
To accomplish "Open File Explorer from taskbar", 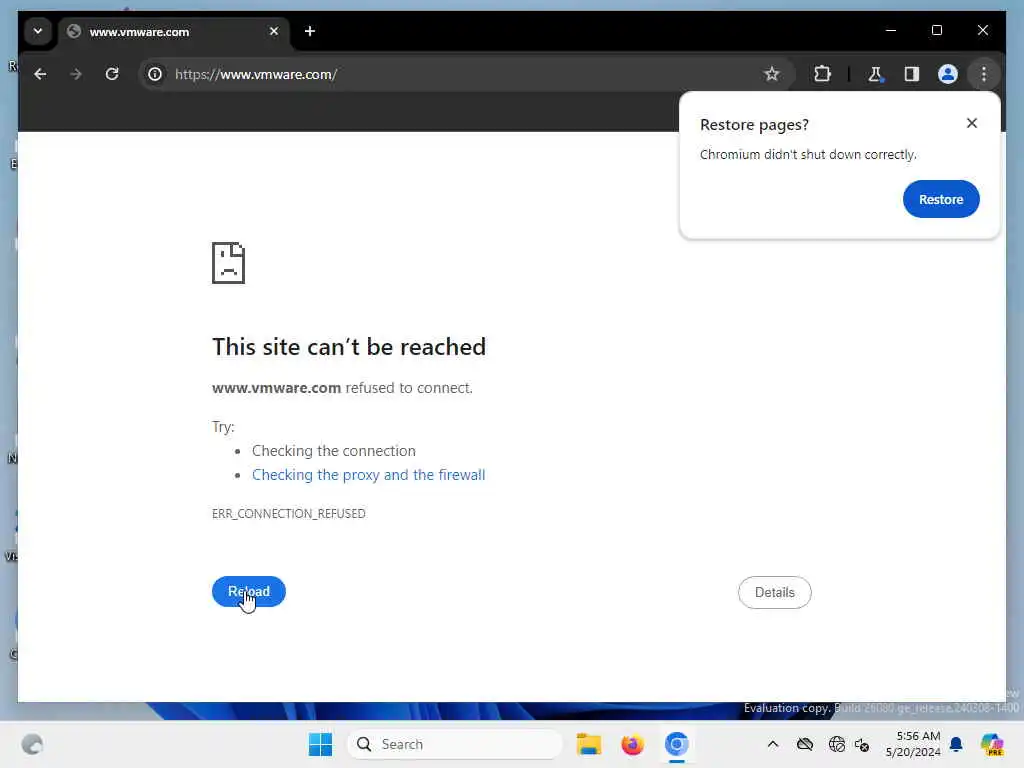I will point(588,744).
